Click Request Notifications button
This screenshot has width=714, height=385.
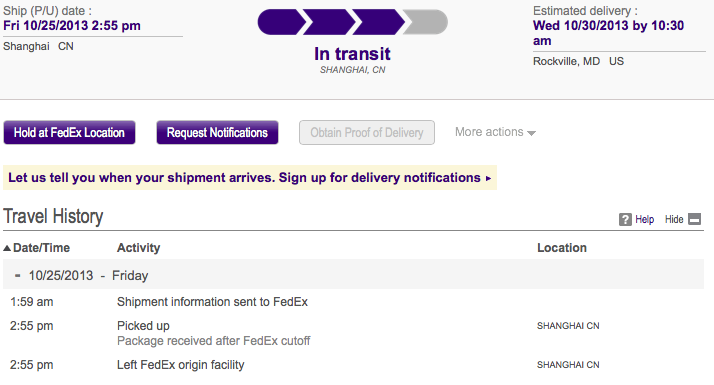217,133
